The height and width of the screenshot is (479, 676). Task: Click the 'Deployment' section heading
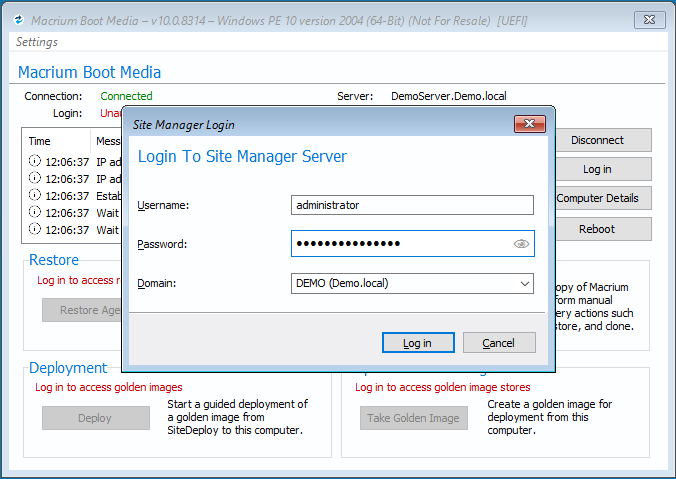pos(68,368)
